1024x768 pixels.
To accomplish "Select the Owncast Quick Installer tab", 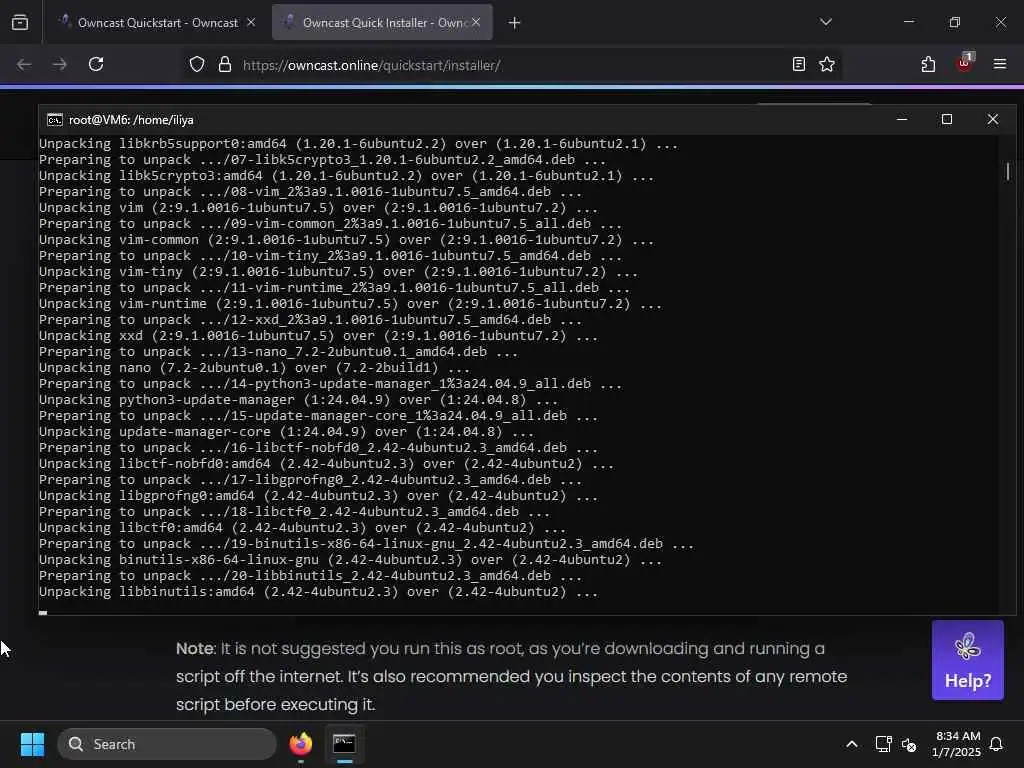I will click(382, 23).
